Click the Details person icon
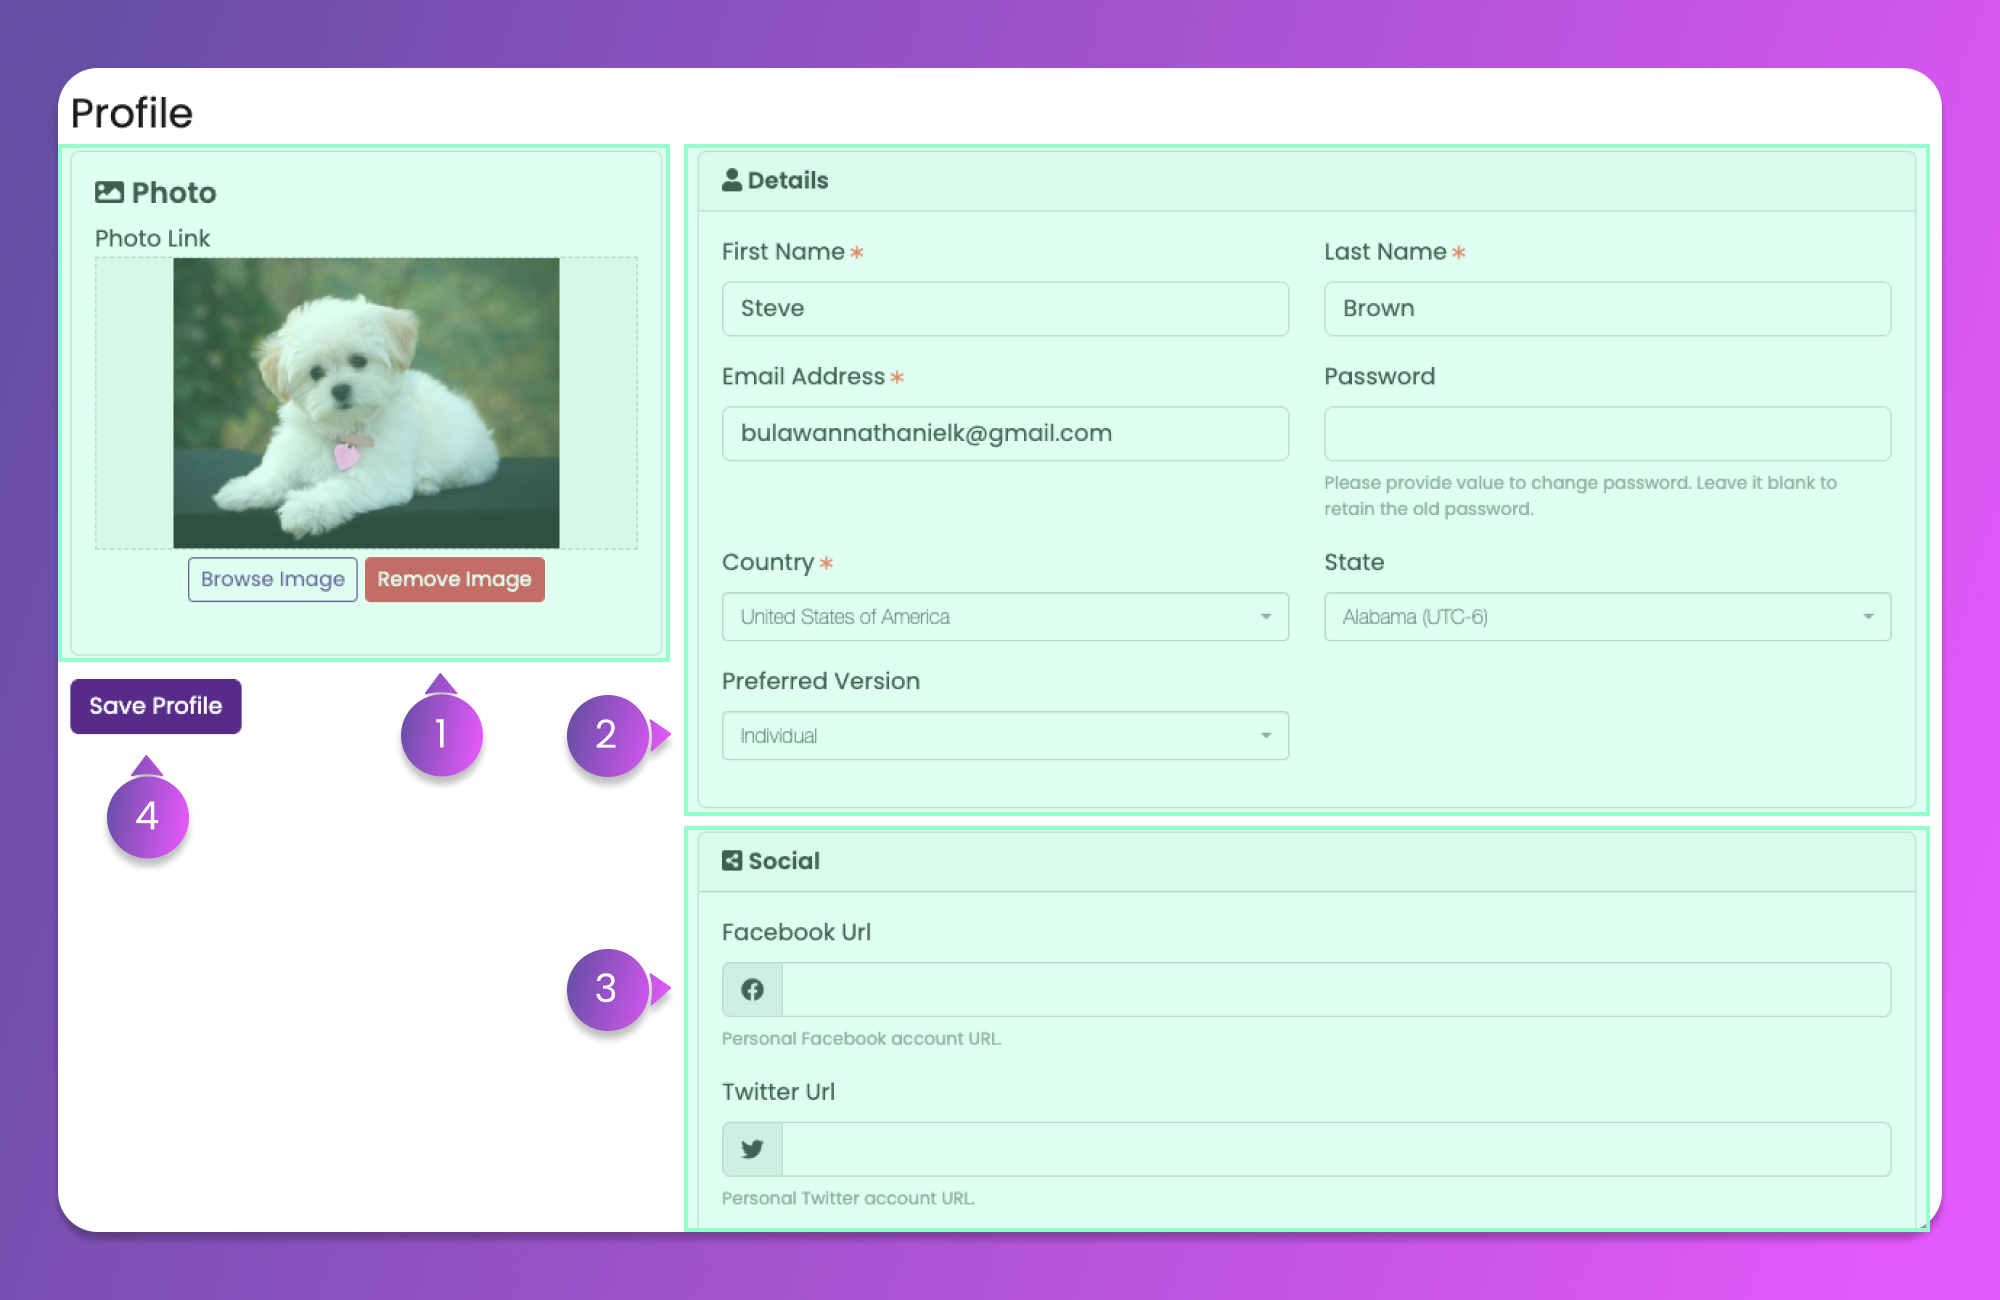This screenshot has width=2000, height=1300. 732,180
